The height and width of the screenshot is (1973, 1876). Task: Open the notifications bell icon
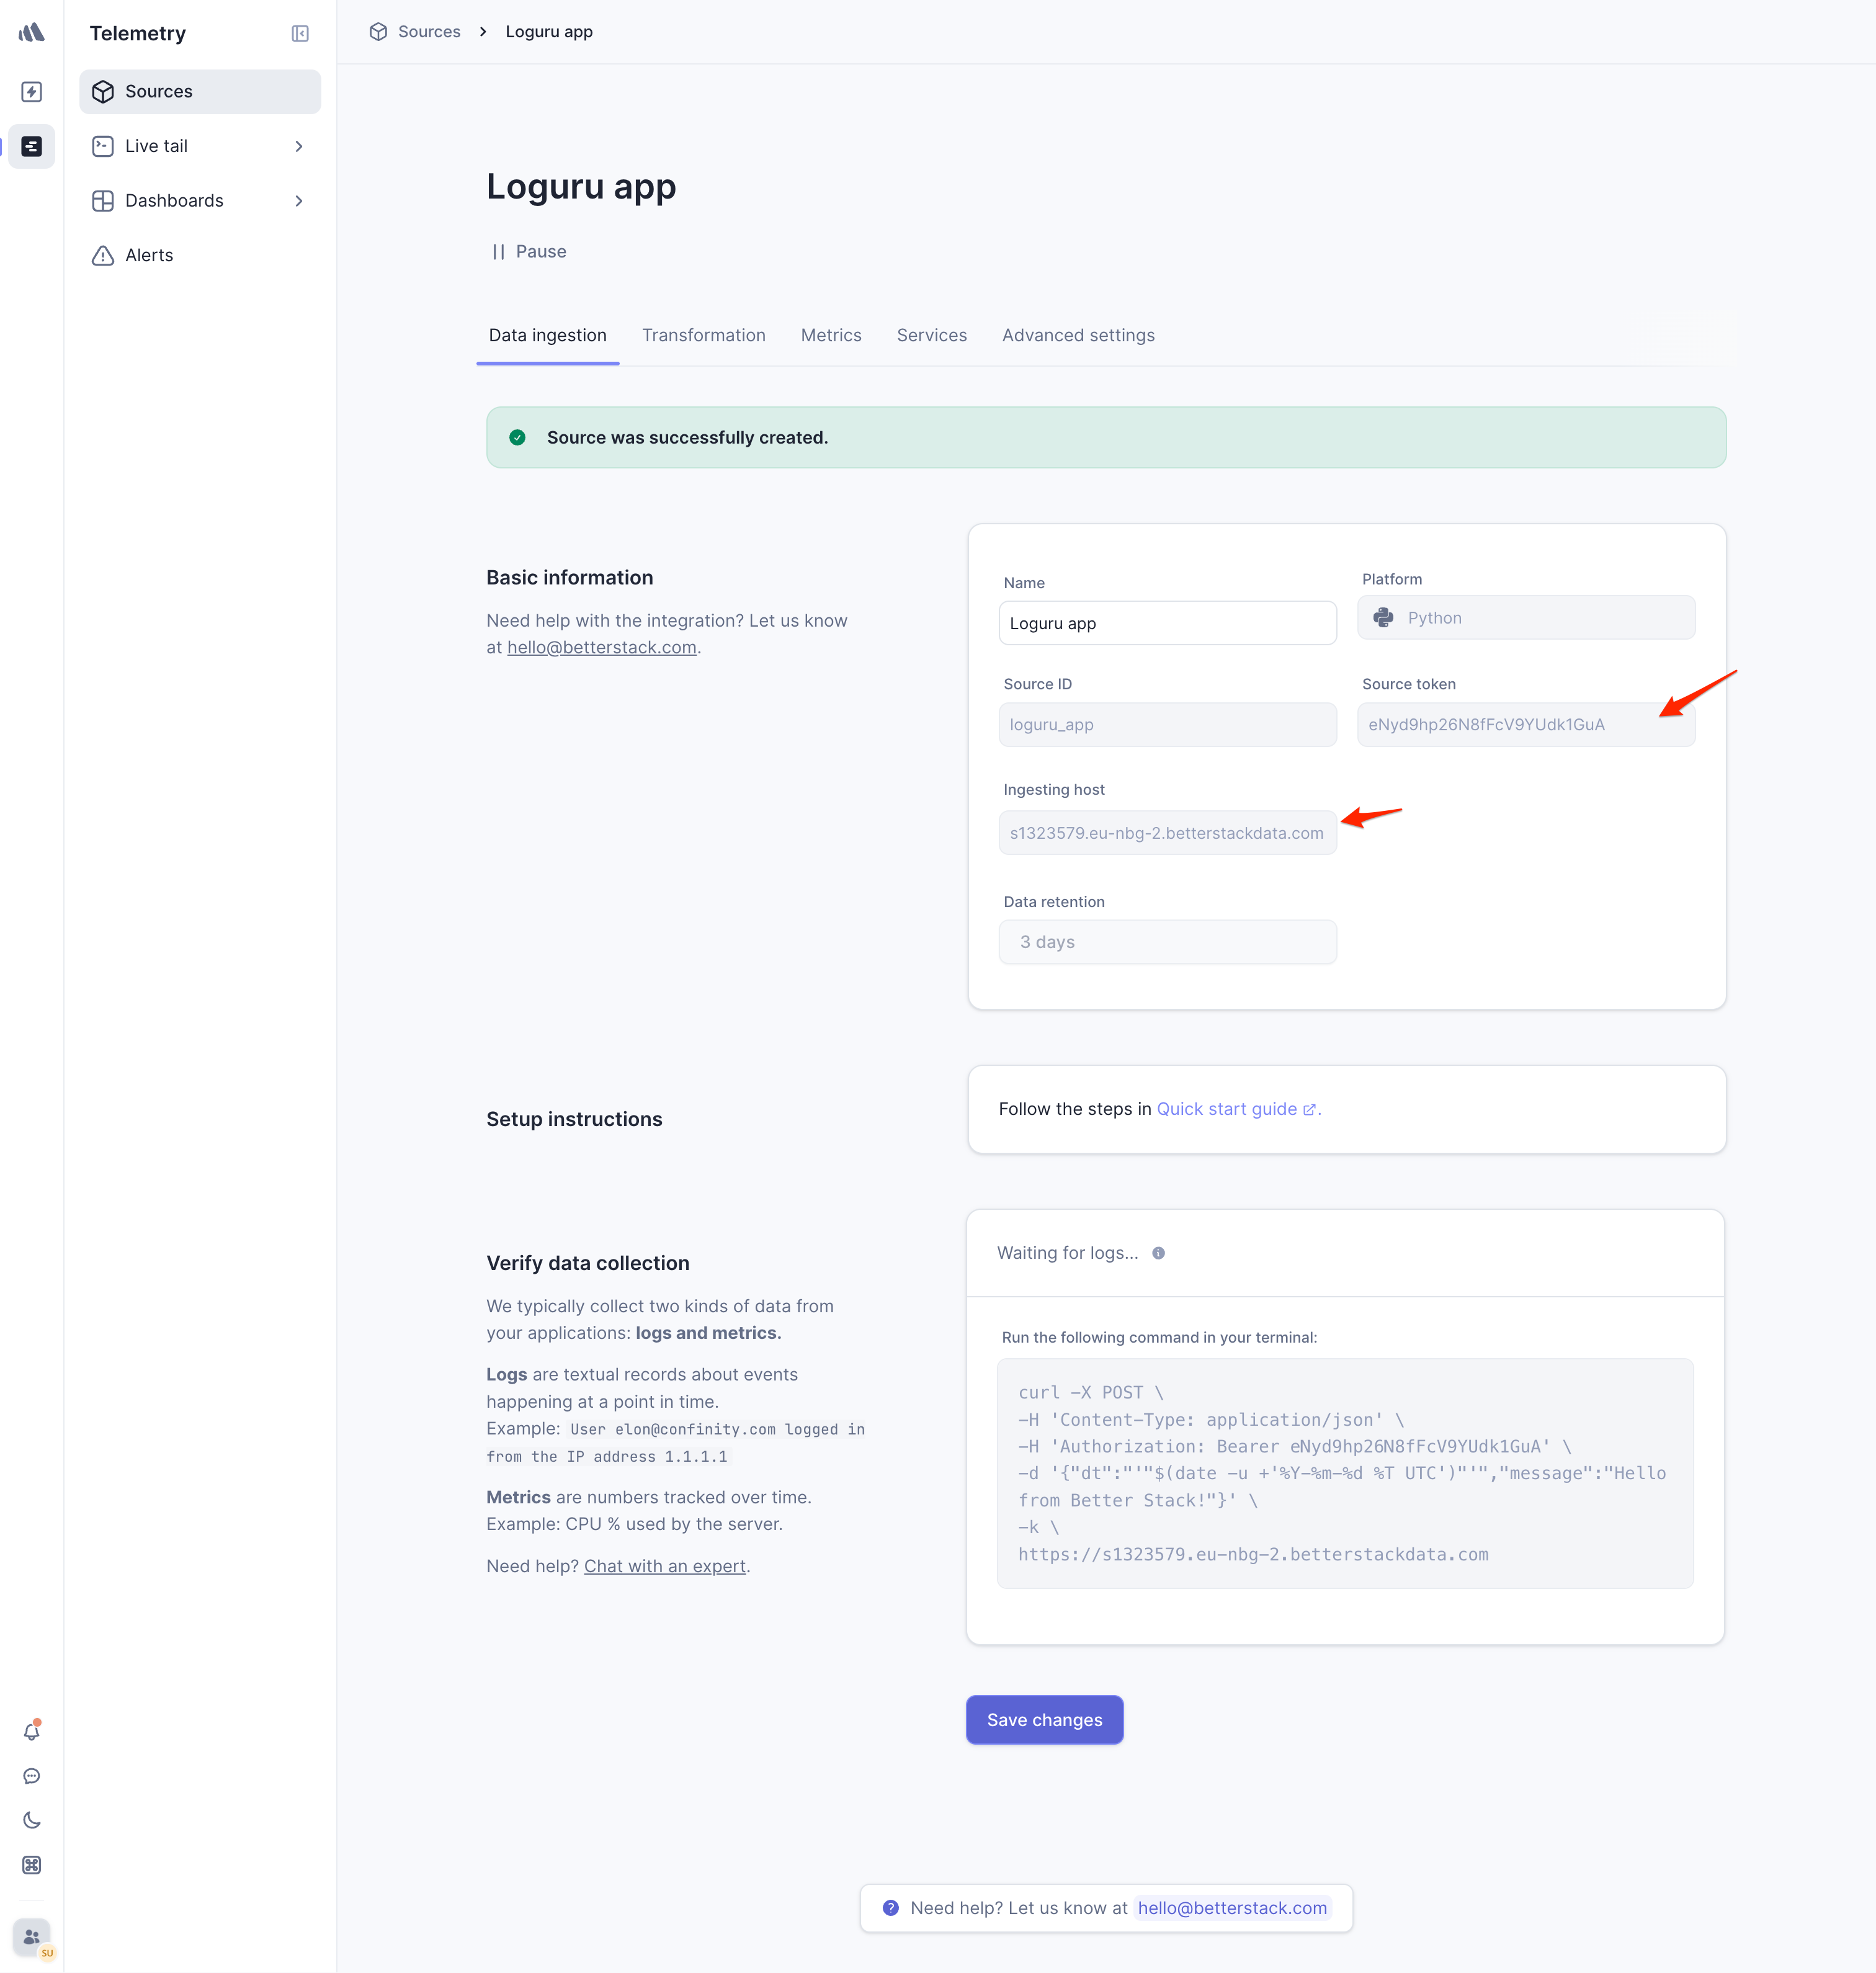[x=31, y=1731]
